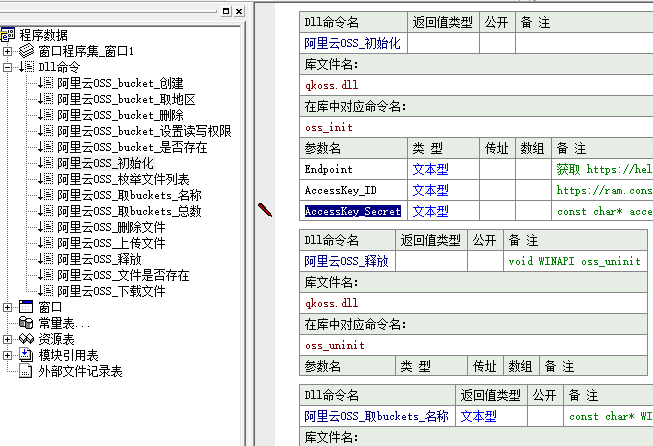Click the 资源表 icon
The image size is (653, 446).
tap(26, 339)
